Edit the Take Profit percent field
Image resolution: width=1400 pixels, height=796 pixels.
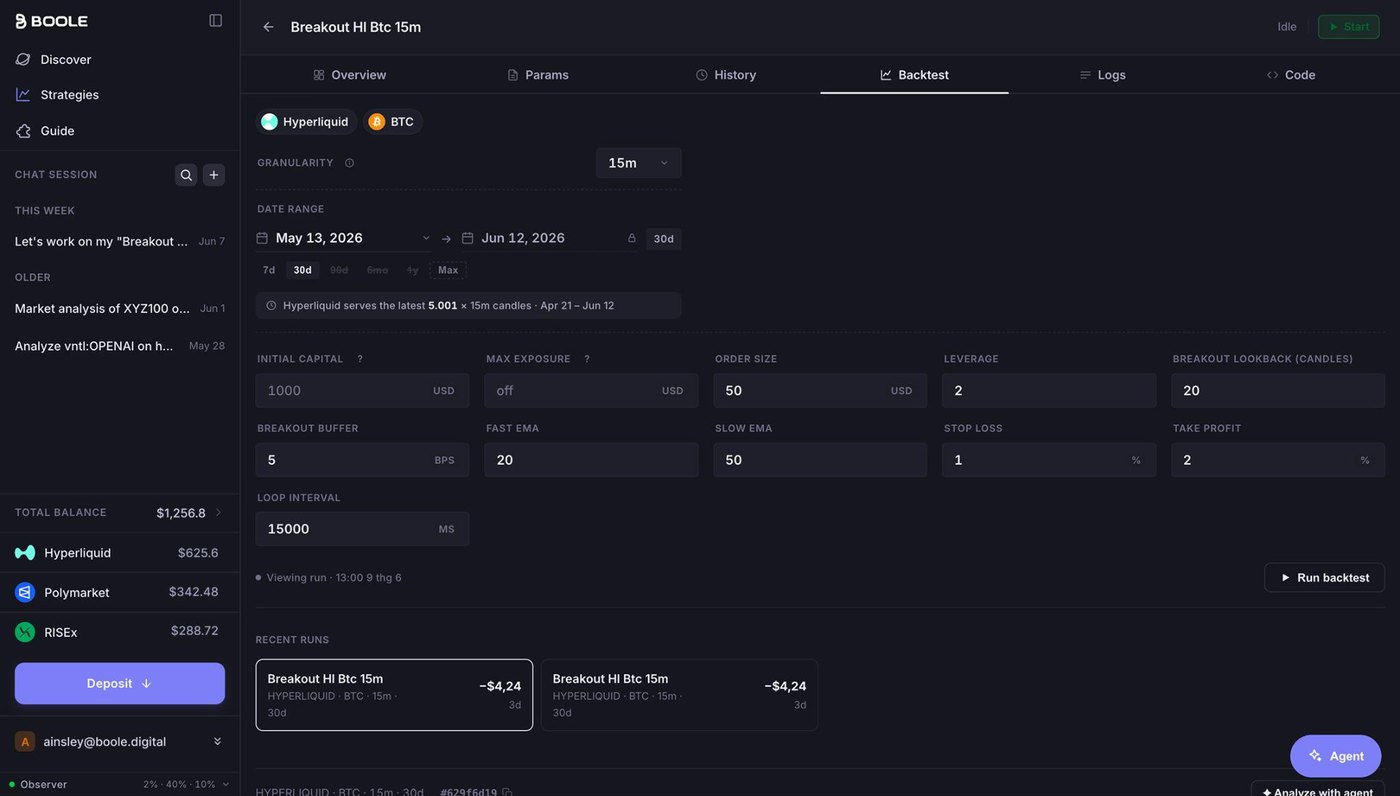coord(1278,460)
